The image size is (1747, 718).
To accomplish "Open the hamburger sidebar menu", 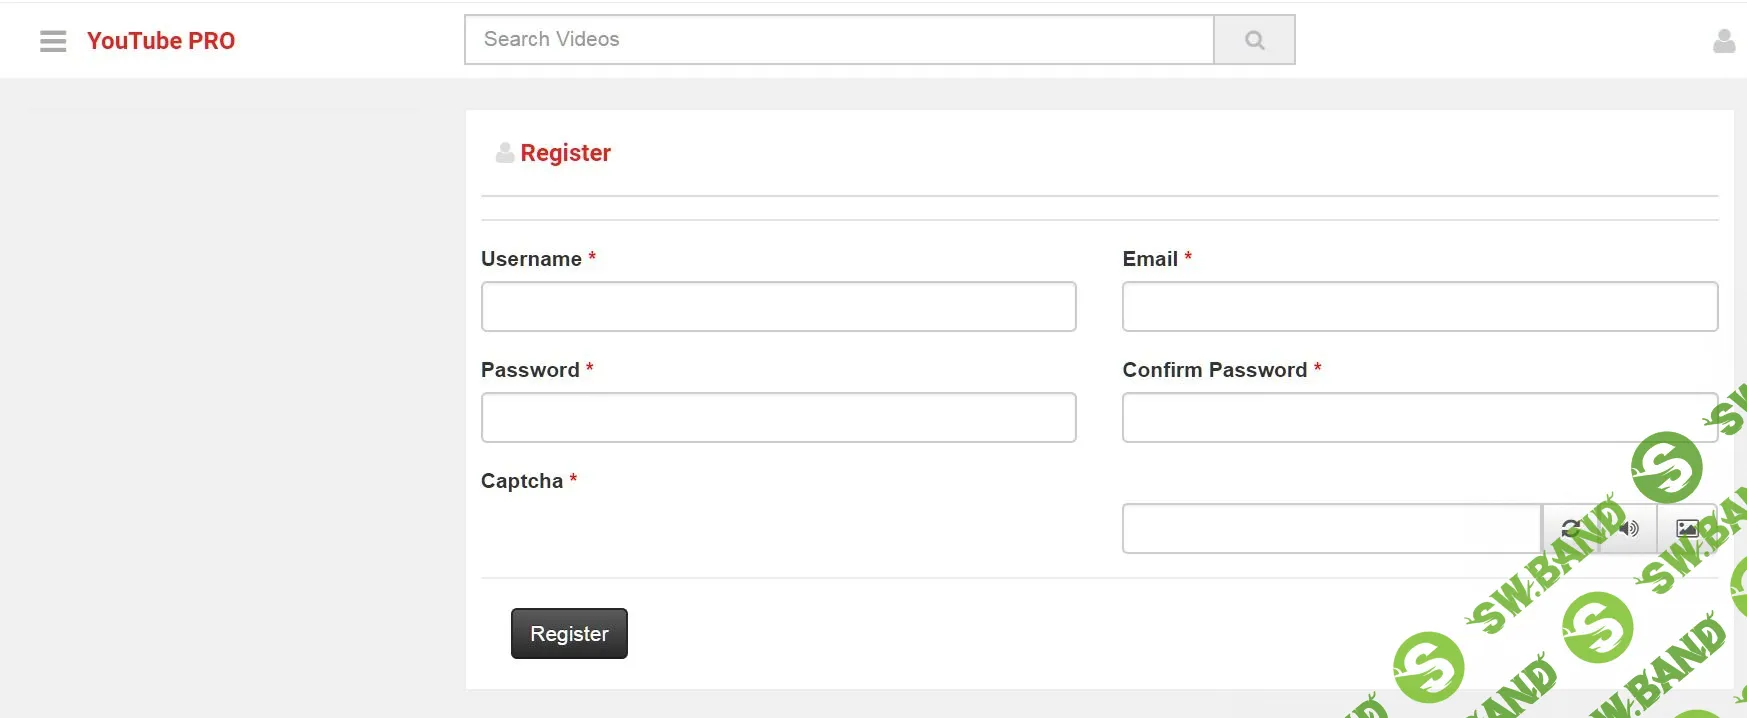I will point(53,41).
